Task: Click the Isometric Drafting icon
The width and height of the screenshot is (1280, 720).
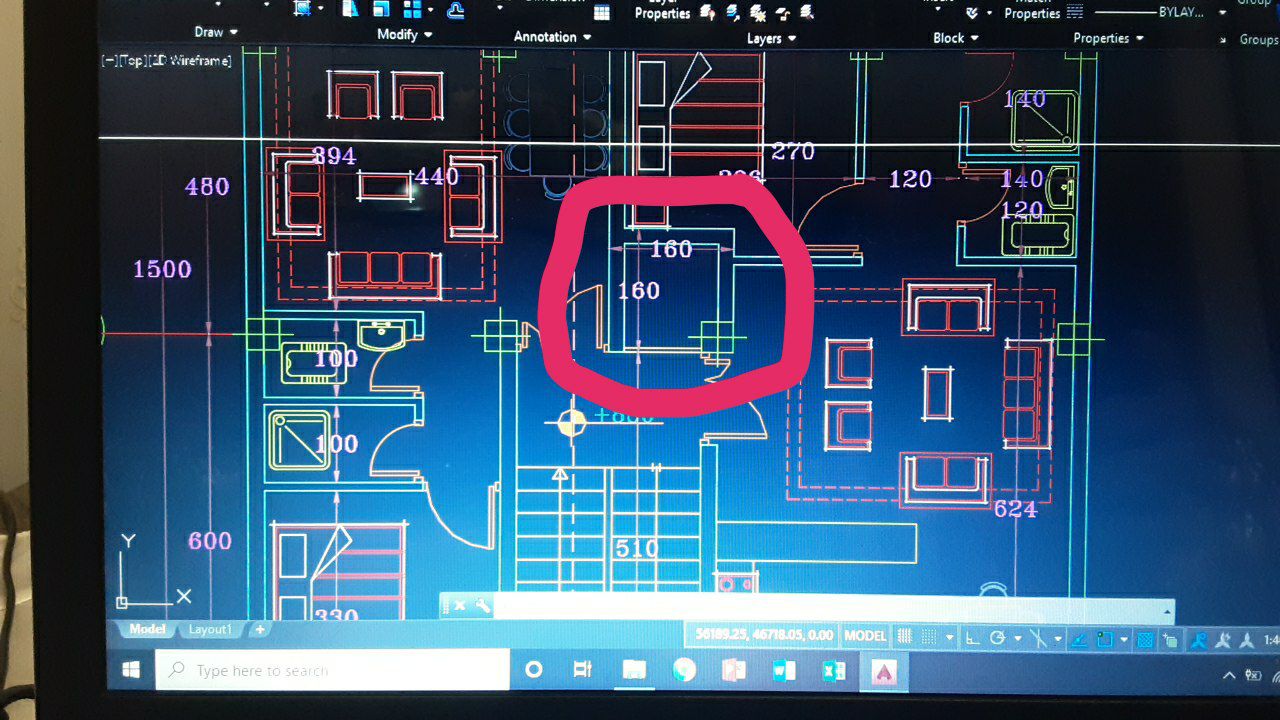Action: click(1039, 637)
